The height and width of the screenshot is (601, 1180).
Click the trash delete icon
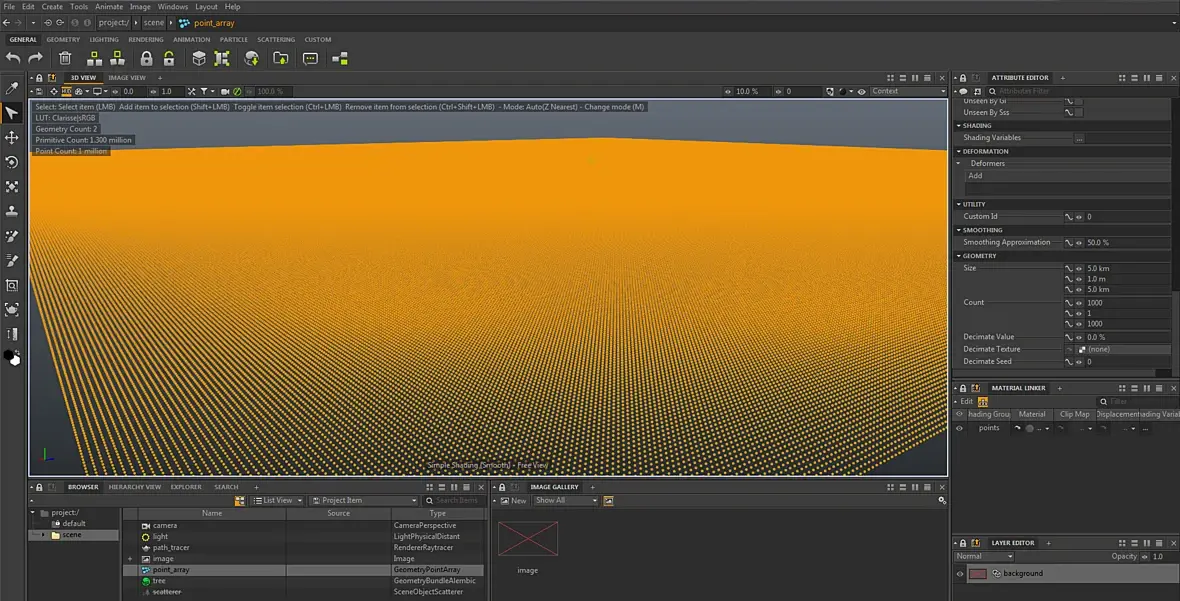(65, 59)
